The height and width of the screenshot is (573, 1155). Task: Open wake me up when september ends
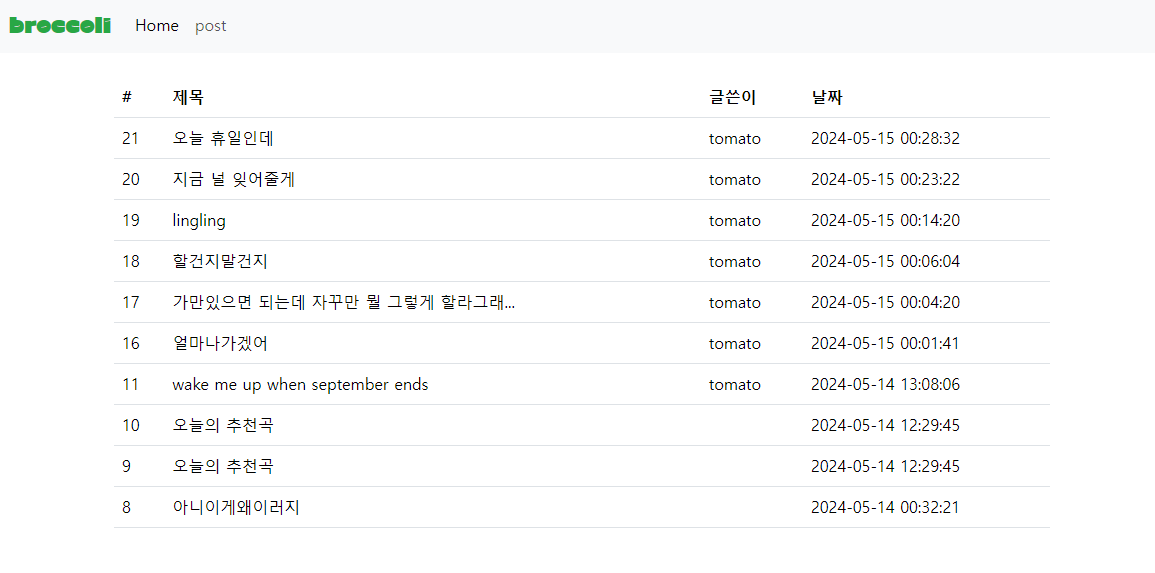pos(301,384)
